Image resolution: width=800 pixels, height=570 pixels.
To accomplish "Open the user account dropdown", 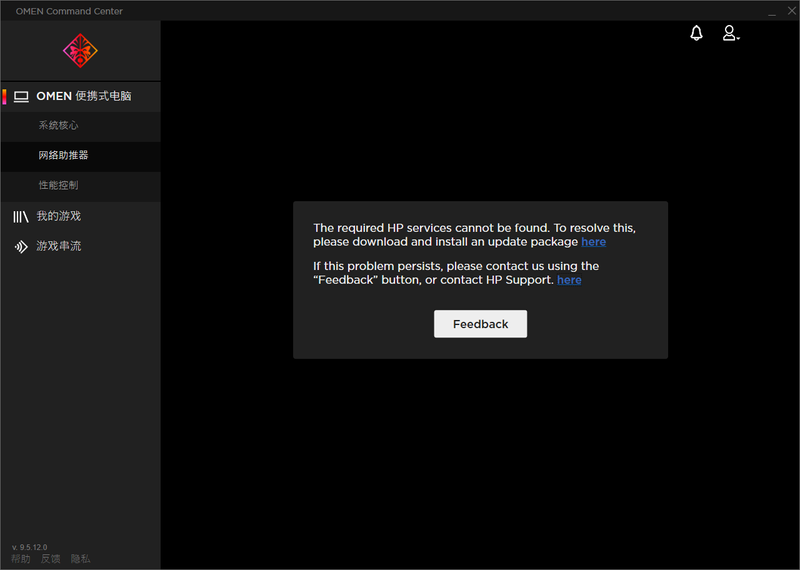I will click(731, 33).
